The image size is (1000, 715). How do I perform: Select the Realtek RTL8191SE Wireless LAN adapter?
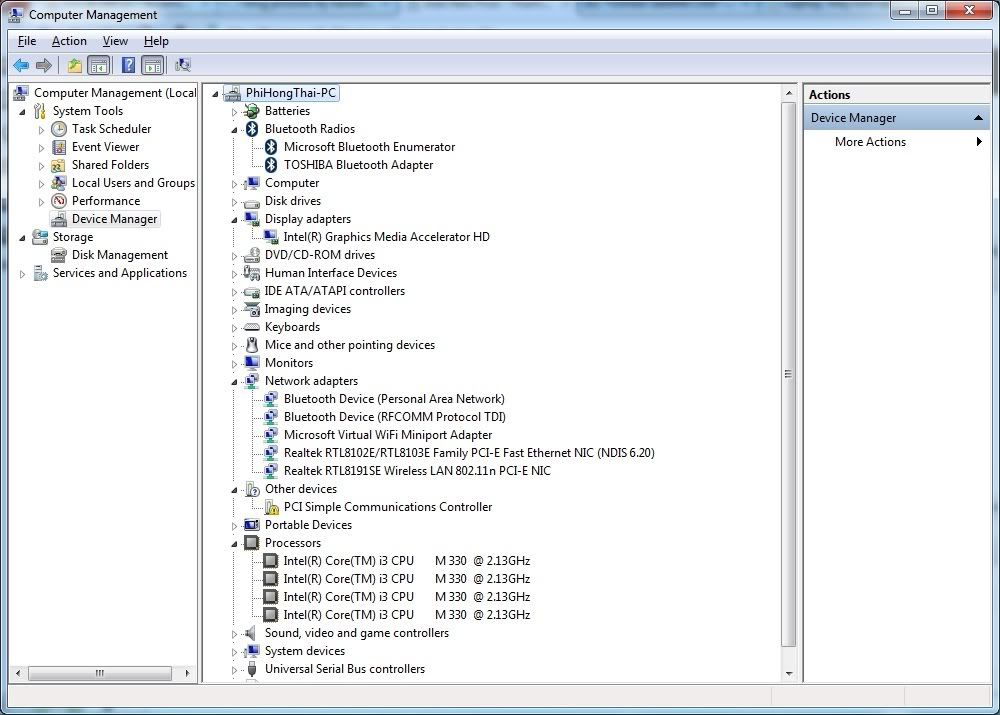(x=416, y=471)
